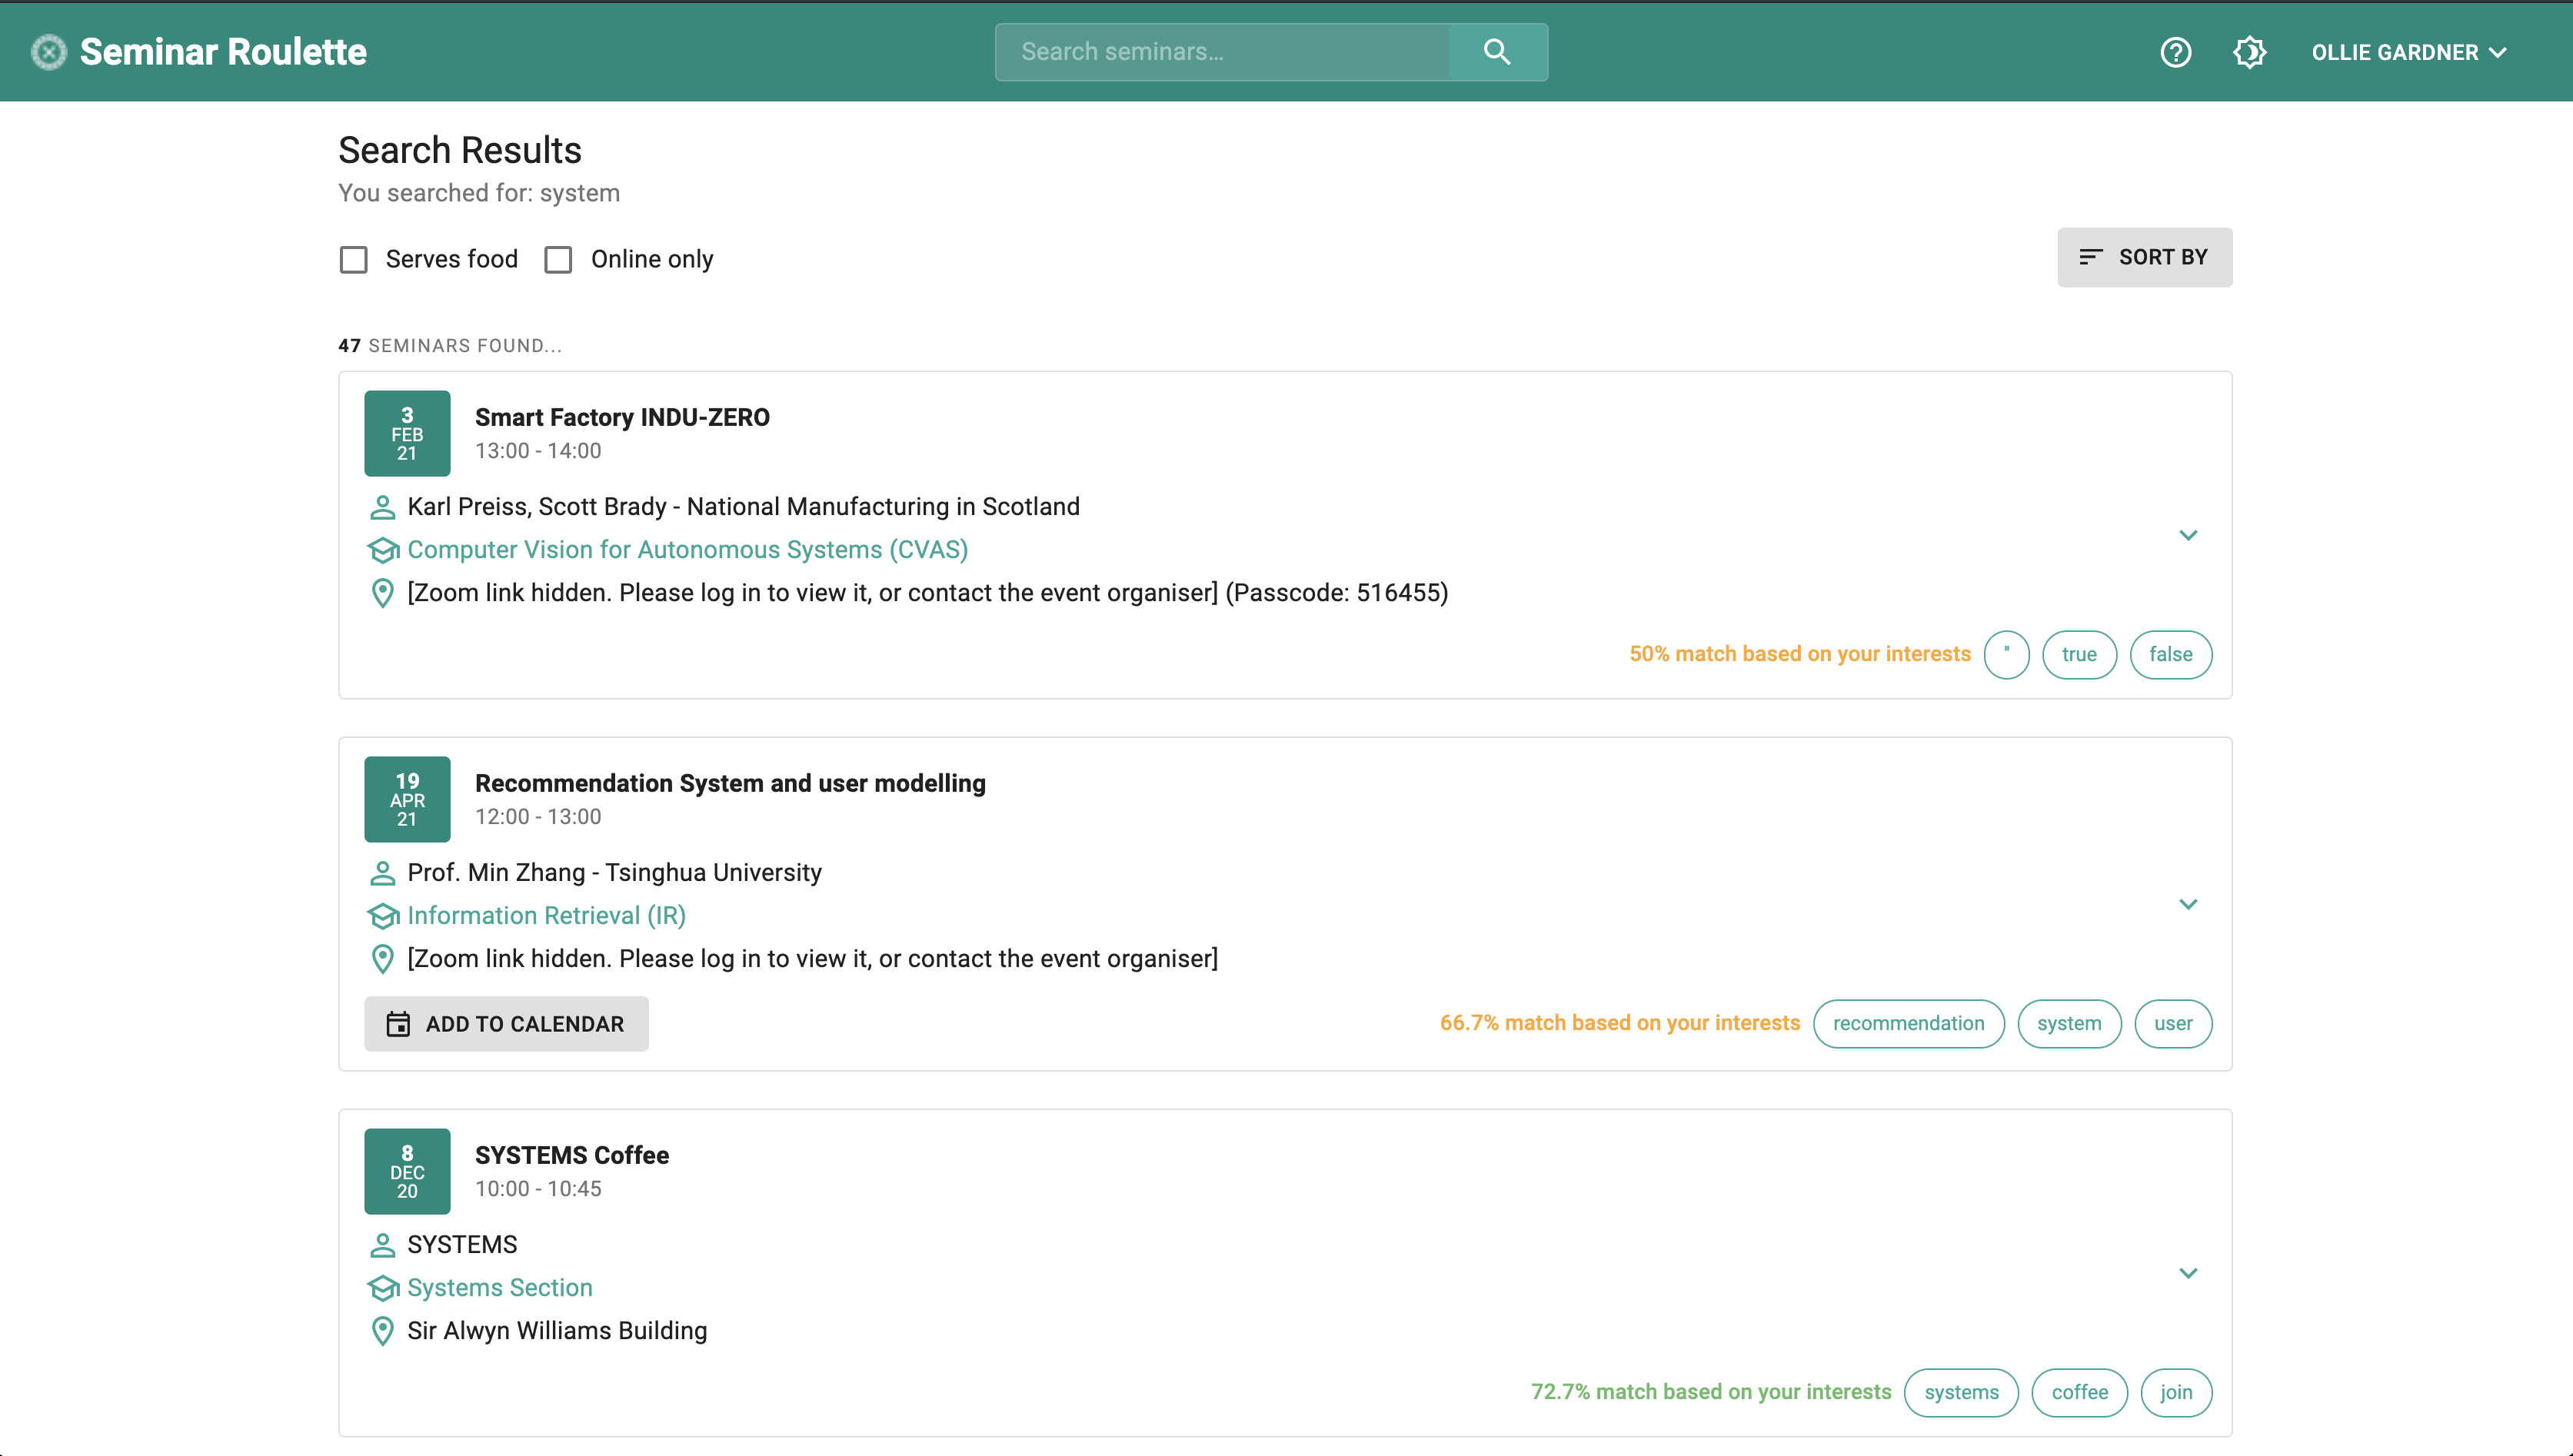Image resolution: width=2573 pixels, height=1456 pixels.
Task: Open the Information Retrieval (IR) group link
Action: pos(547,916)
